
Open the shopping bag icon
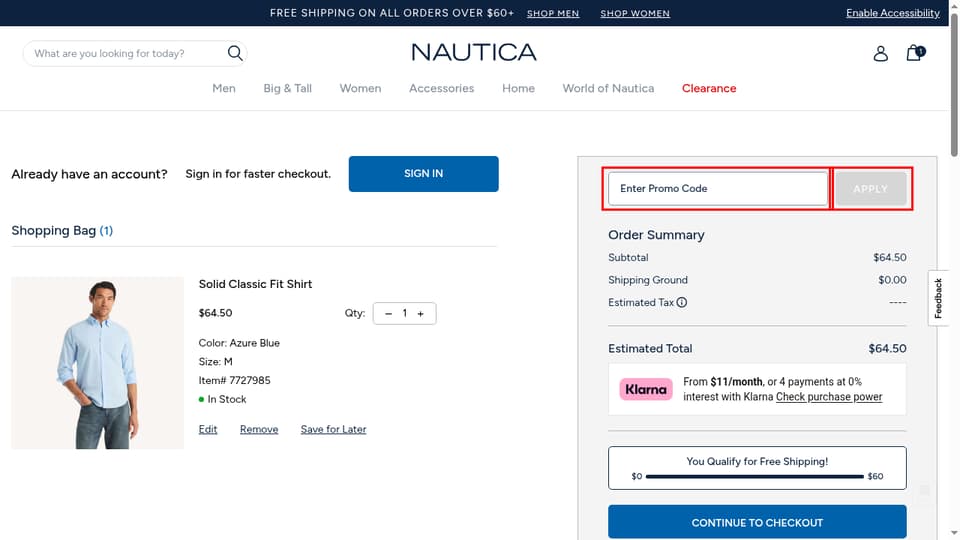pyautogui.click(x=915, y=53)
